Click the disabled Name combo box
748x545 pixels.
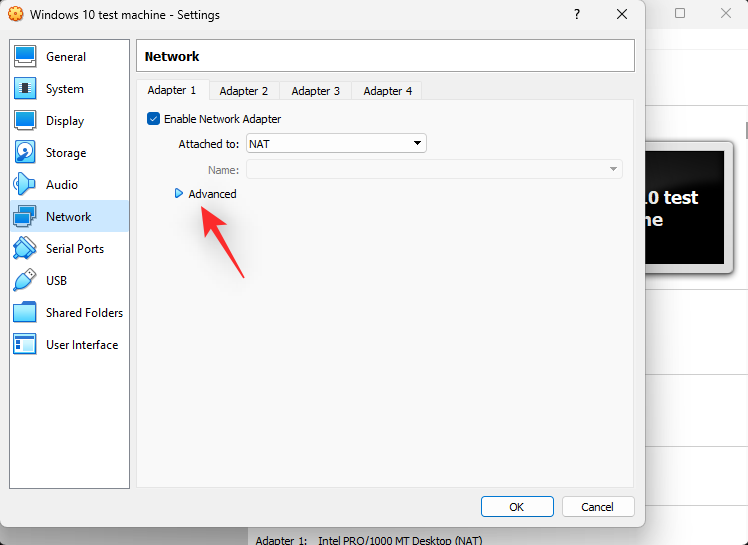[x=434, y=169]
